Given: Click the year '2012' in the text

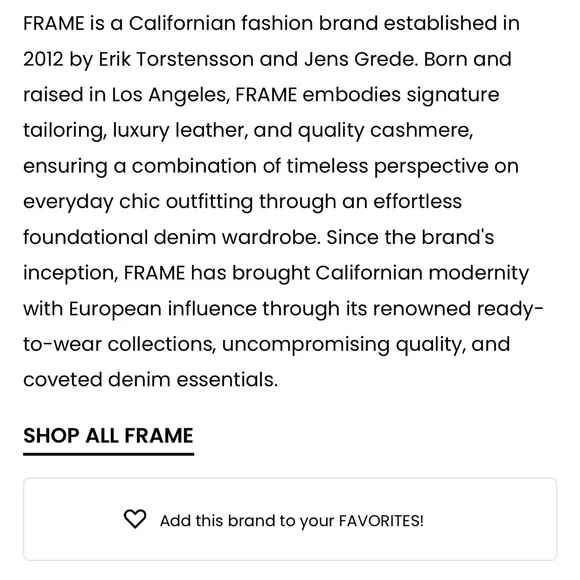Looking at the screenshot, I should (43, 59).
